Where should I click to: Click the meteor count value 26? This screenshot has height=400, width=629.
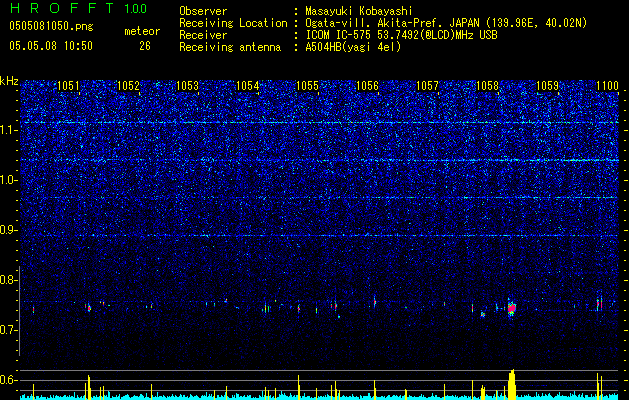145,46
